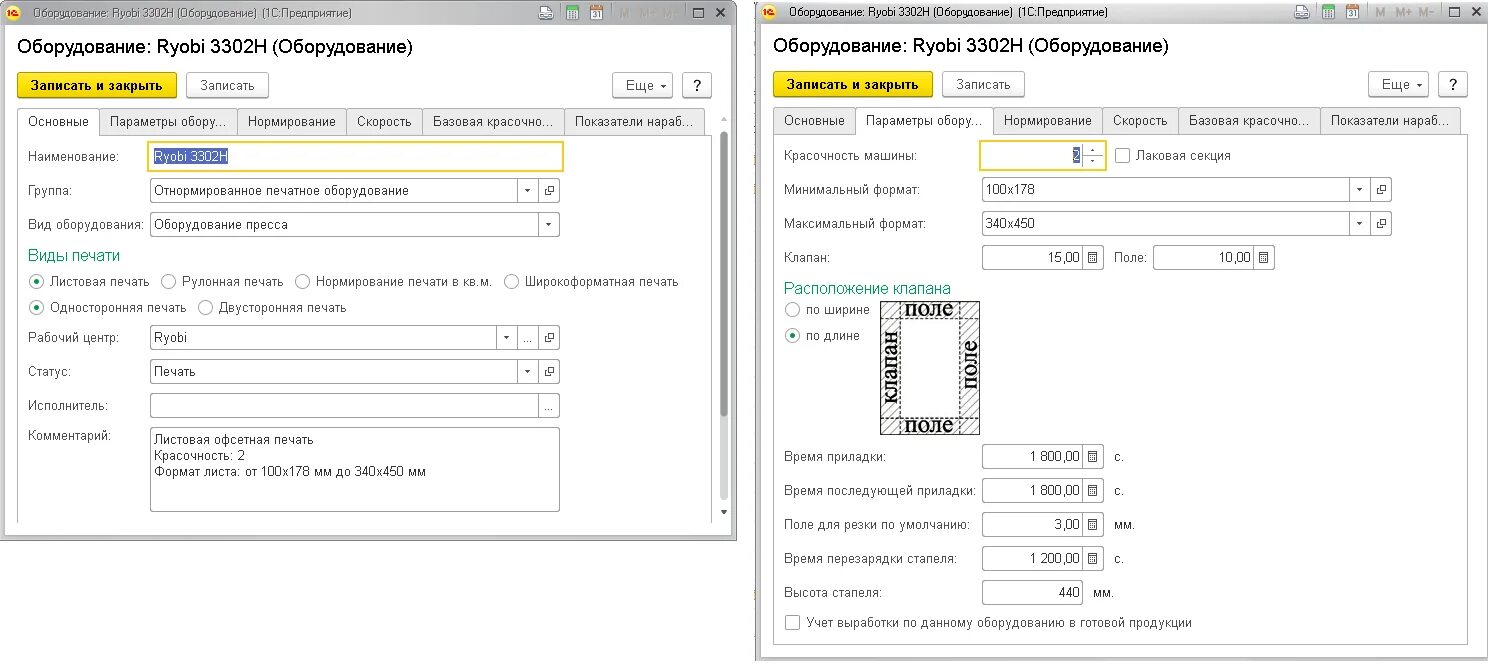Expand the Статус dropdown list
This screenshot has height=666, width=1488.
point(528,372)
